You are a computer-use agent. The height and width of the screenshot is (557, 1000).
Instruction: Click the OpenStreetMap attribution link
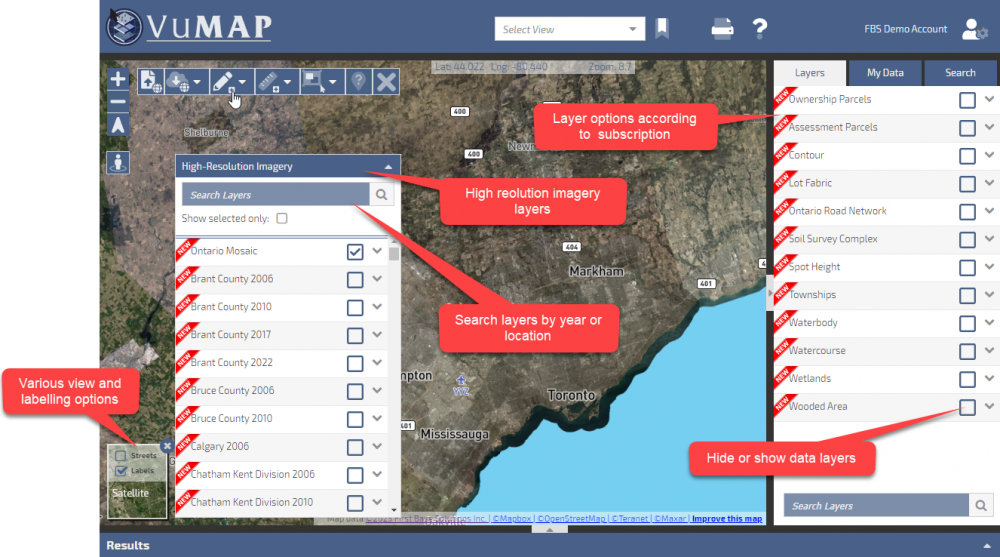[x=570, y=519]
